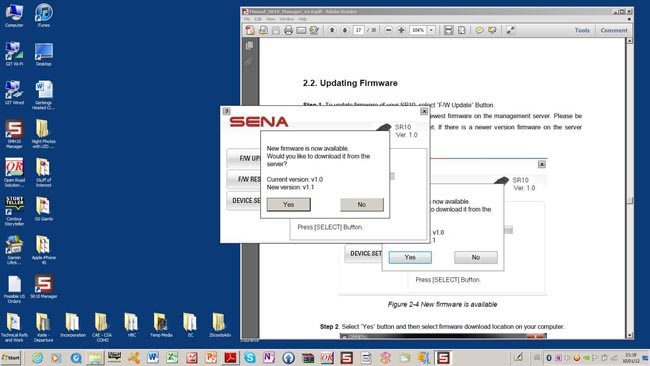
Task: Zoom in with the plus icon
Action: [401, 30]
